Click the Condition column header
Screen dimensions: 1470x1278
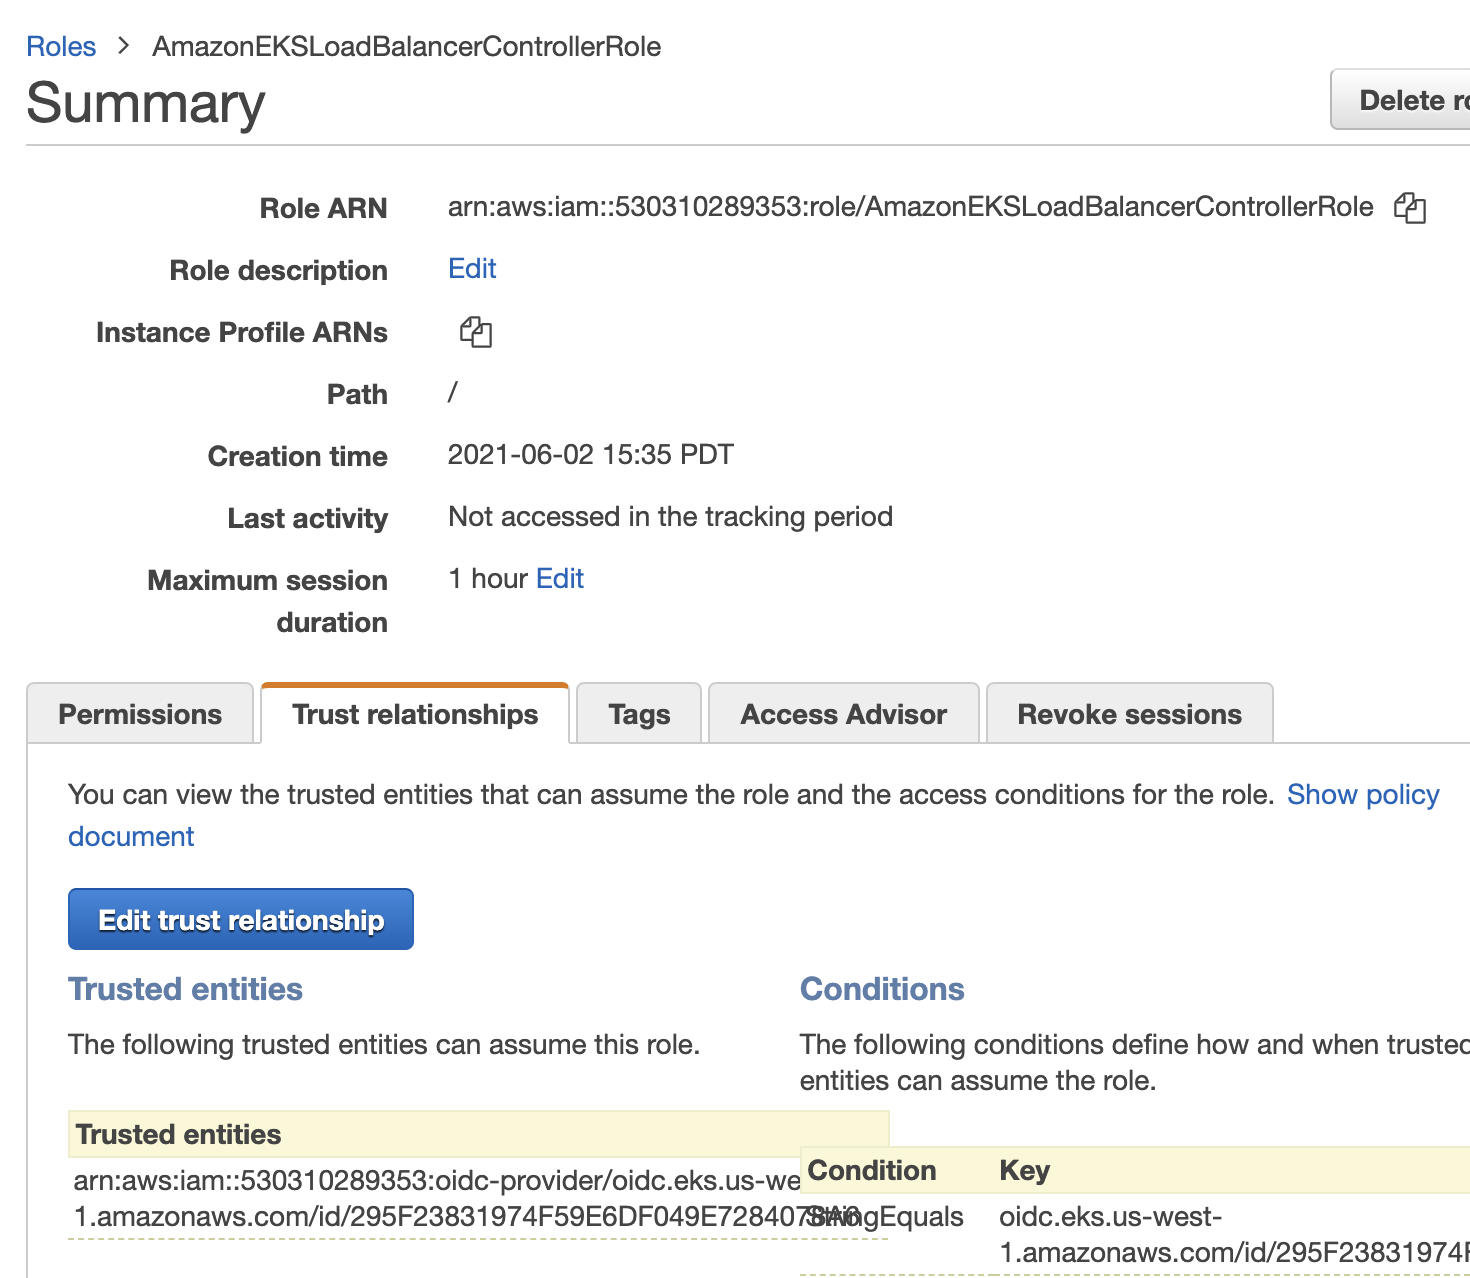[x=872, y=1170]
